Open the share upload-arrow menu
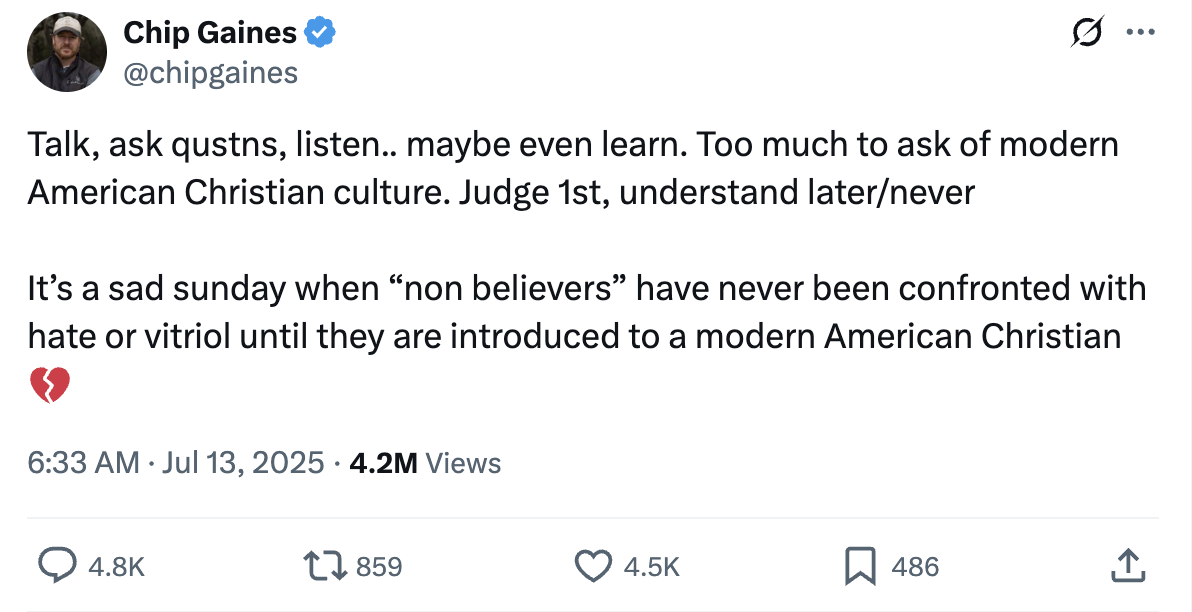 pyautogui.click(x=1126, y=565)
